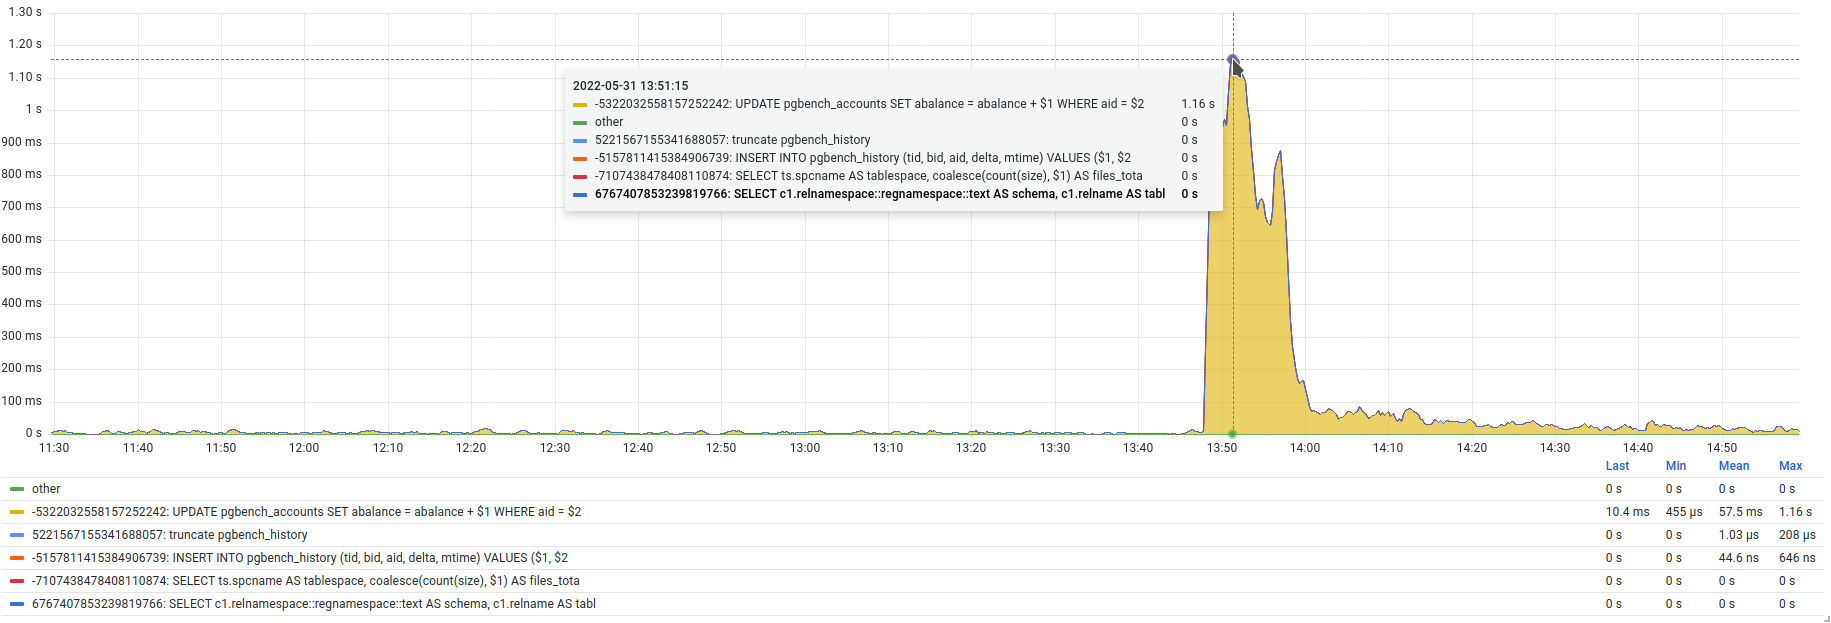Click the 1.30 s label on the Y axis
Image resolution: width=1831 pixels, height=623 pixels.
click(25, 12)
